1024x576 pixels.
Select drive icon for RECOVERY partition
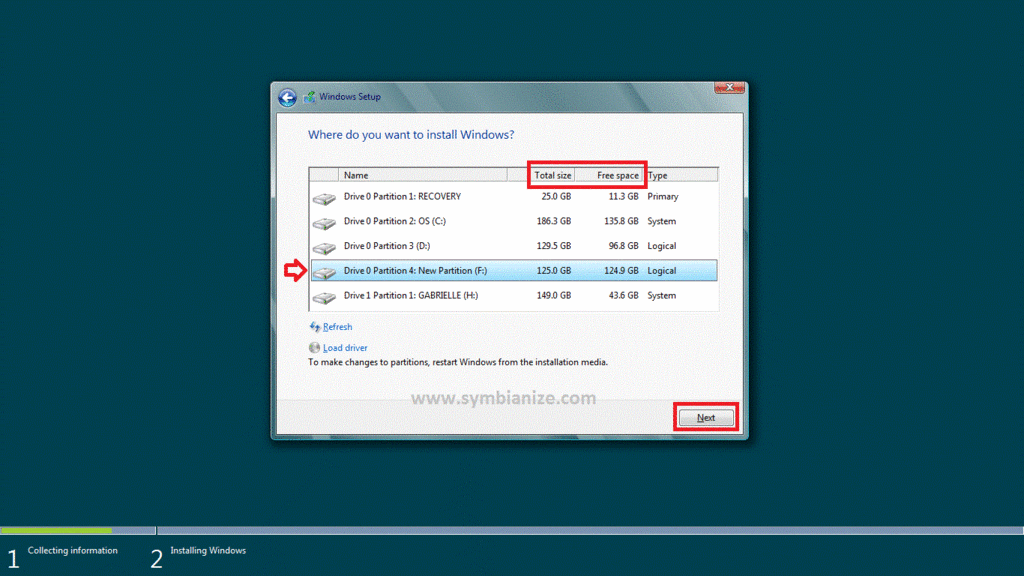pyautogui.click(x=324, y=198)
